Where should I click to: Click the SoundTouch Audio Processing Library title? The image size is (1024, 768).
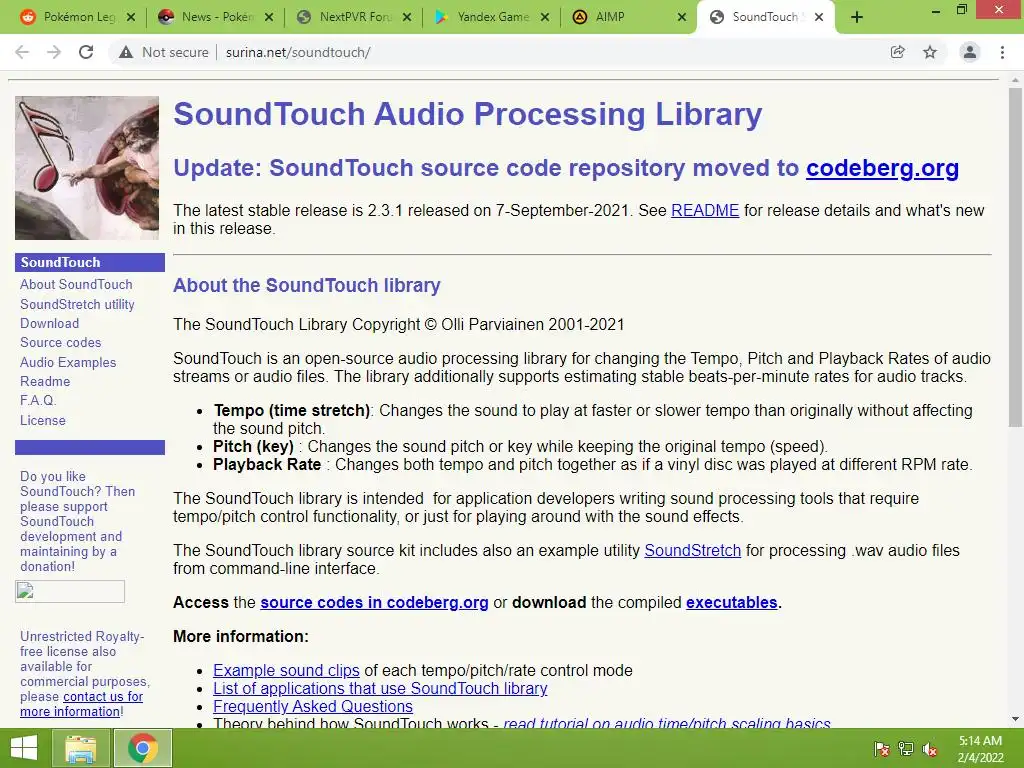pyautogui.click(x=468, y=114)
